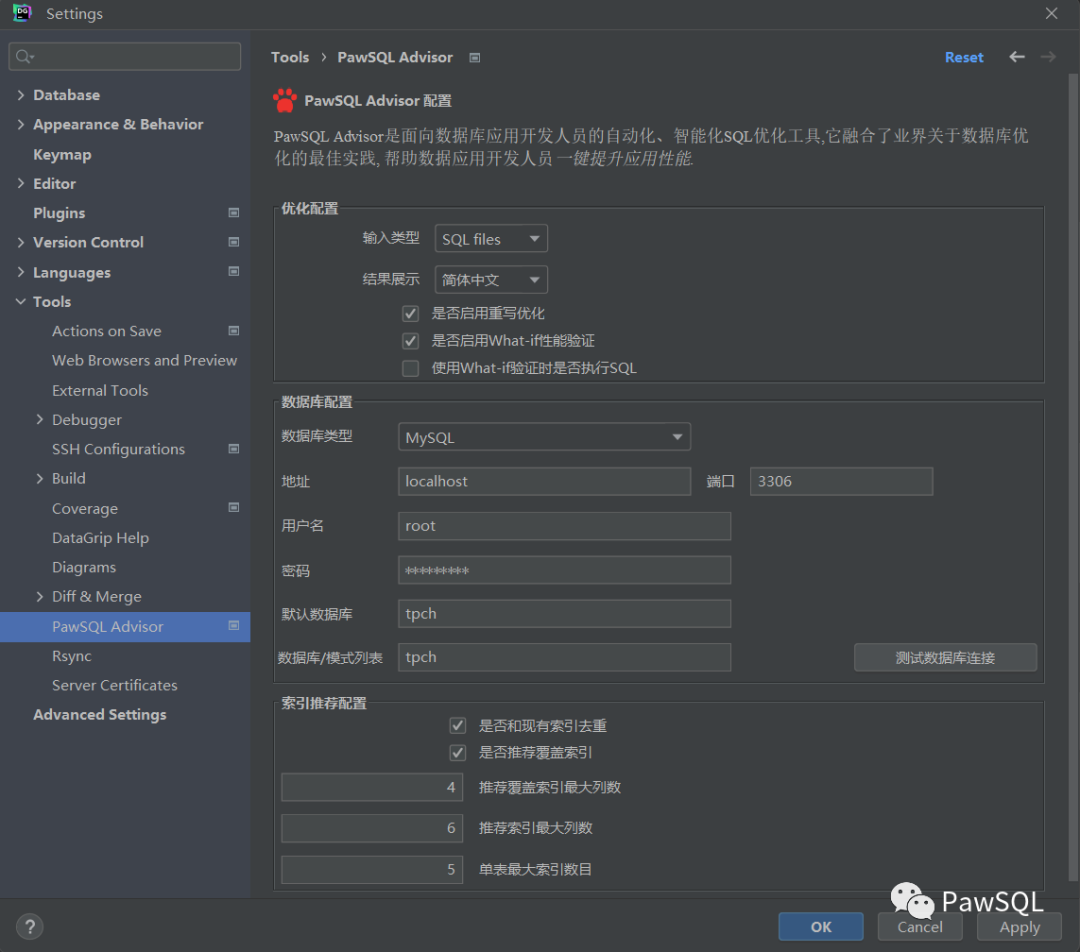Screen dimensions: 1080x952
Task: Enable 使用What-if验证时是否执行SQL checkbox
Action: pos(410,368)
